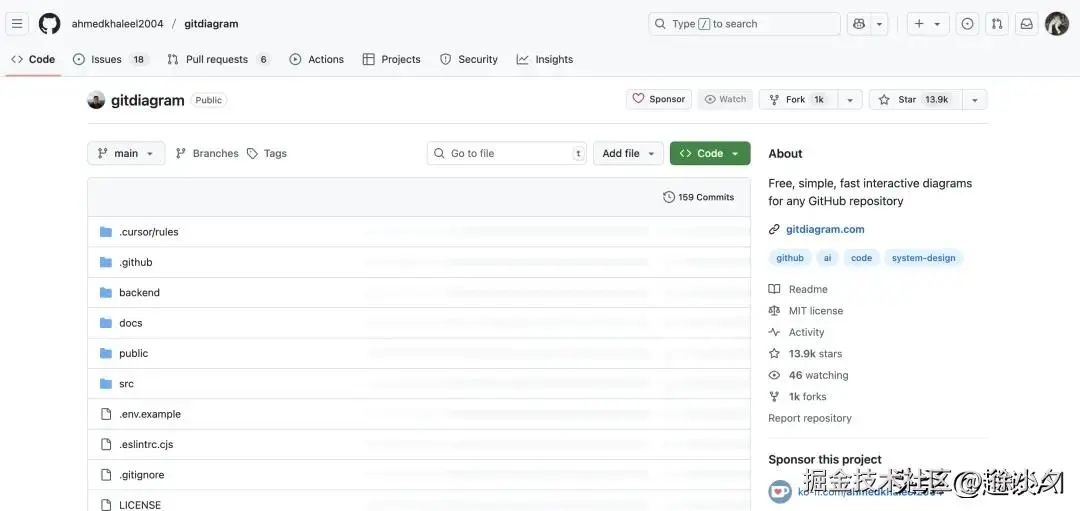The width and height of the screenshot is (1080, 511).
Task: Open the issues icon in the header
Action: [967, 23]
